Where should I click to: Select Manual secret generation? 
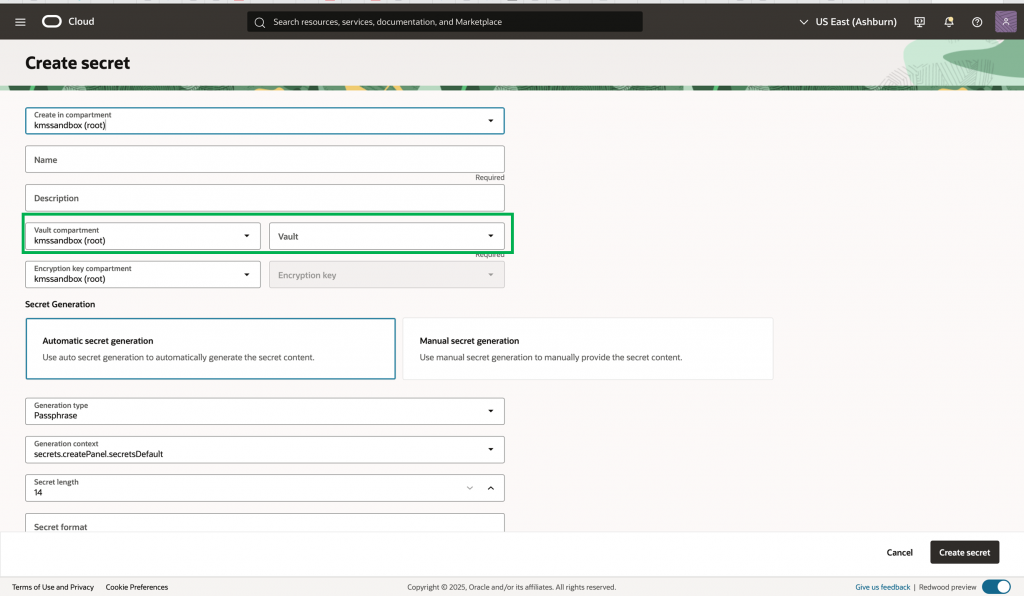pos(588,348)
